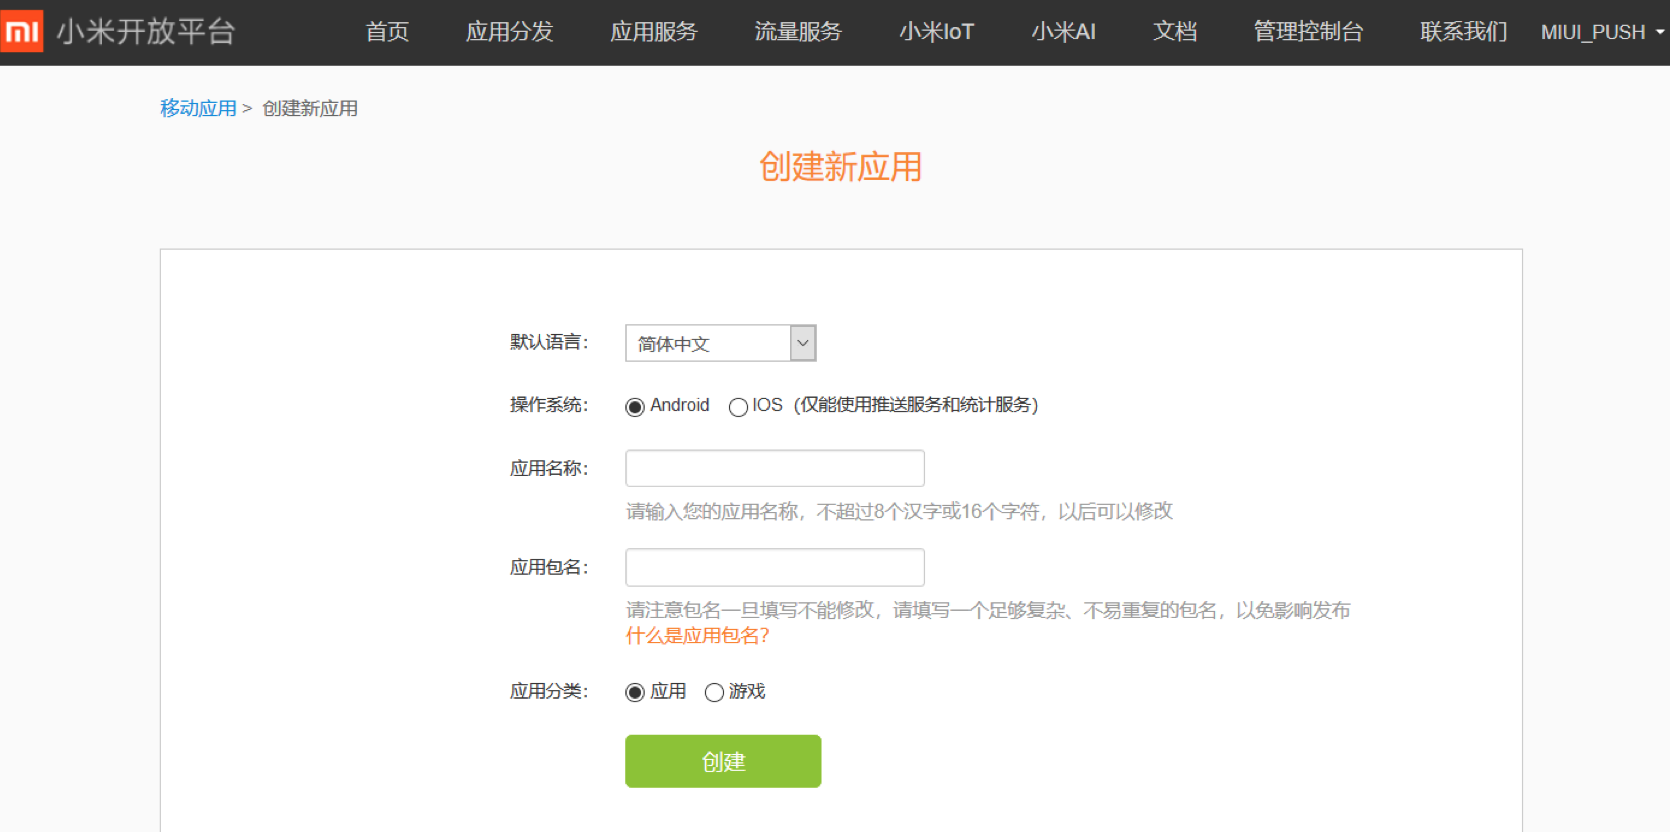Click the 应用名称 hint text below field
The width and height of the screenshot is (1670, 832).
point(899,511)
